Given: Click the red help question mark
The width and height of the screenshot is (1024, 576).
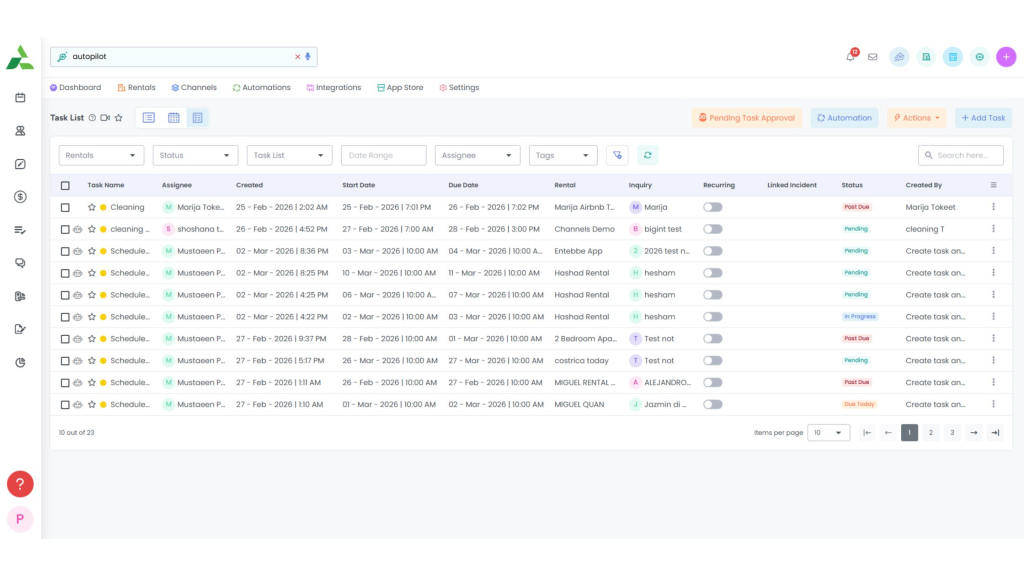Looking at the screenshot, I should (20, 484).
